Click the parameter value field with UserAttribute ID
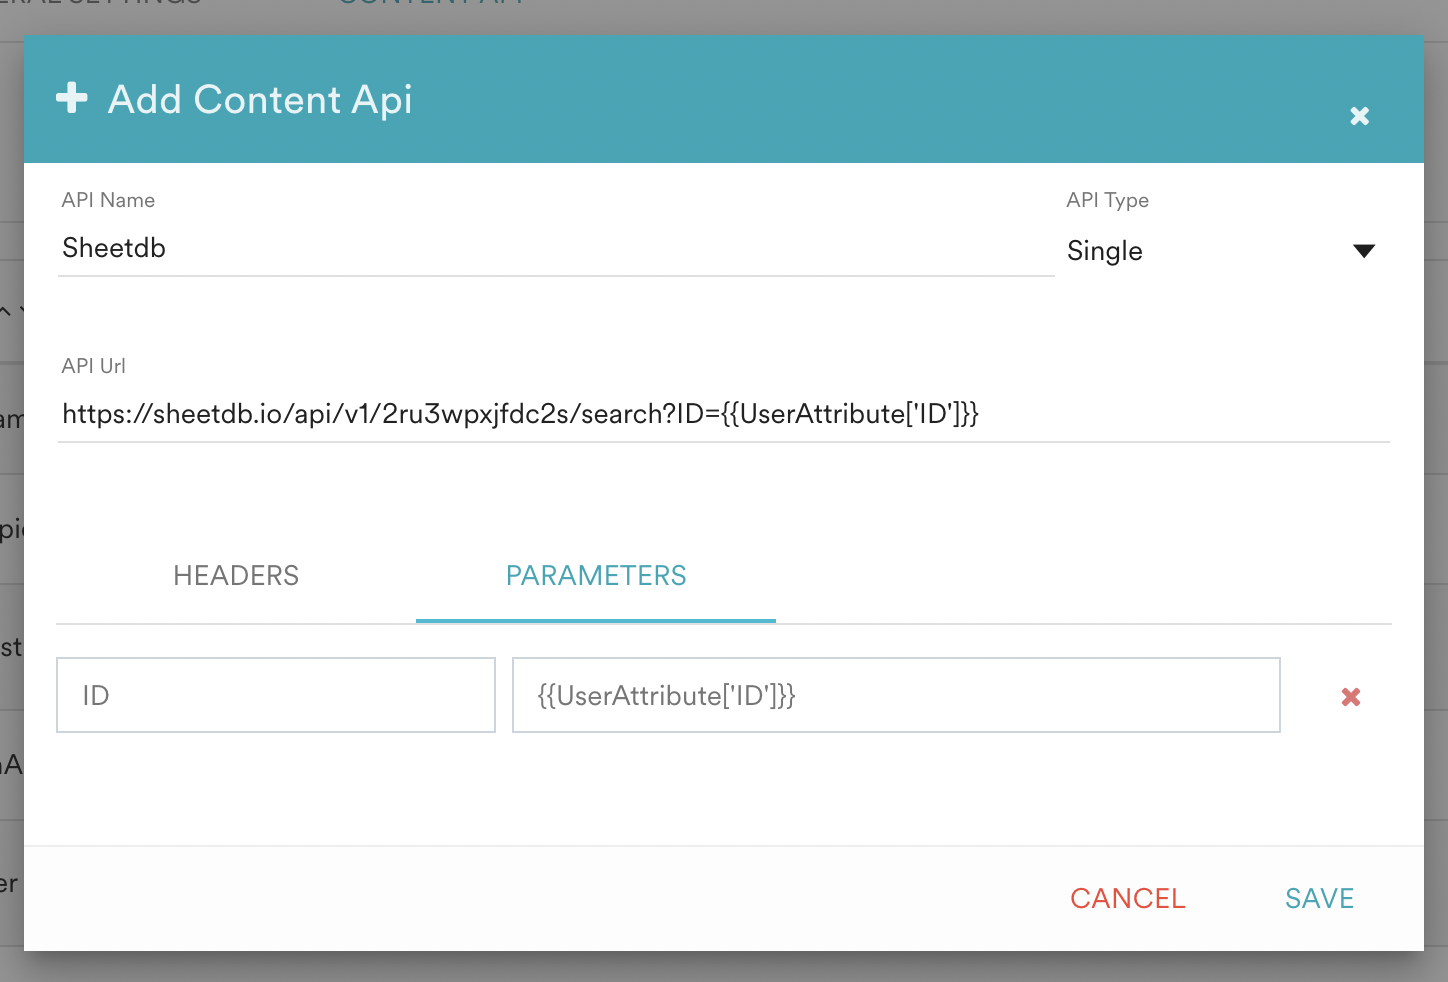 (896, 695)
